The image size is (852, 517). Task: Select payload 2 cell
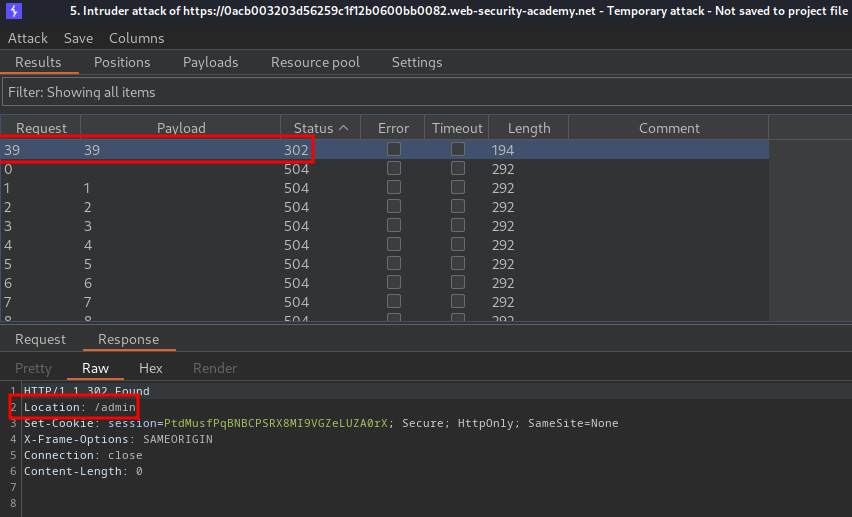tap(87, 207)
